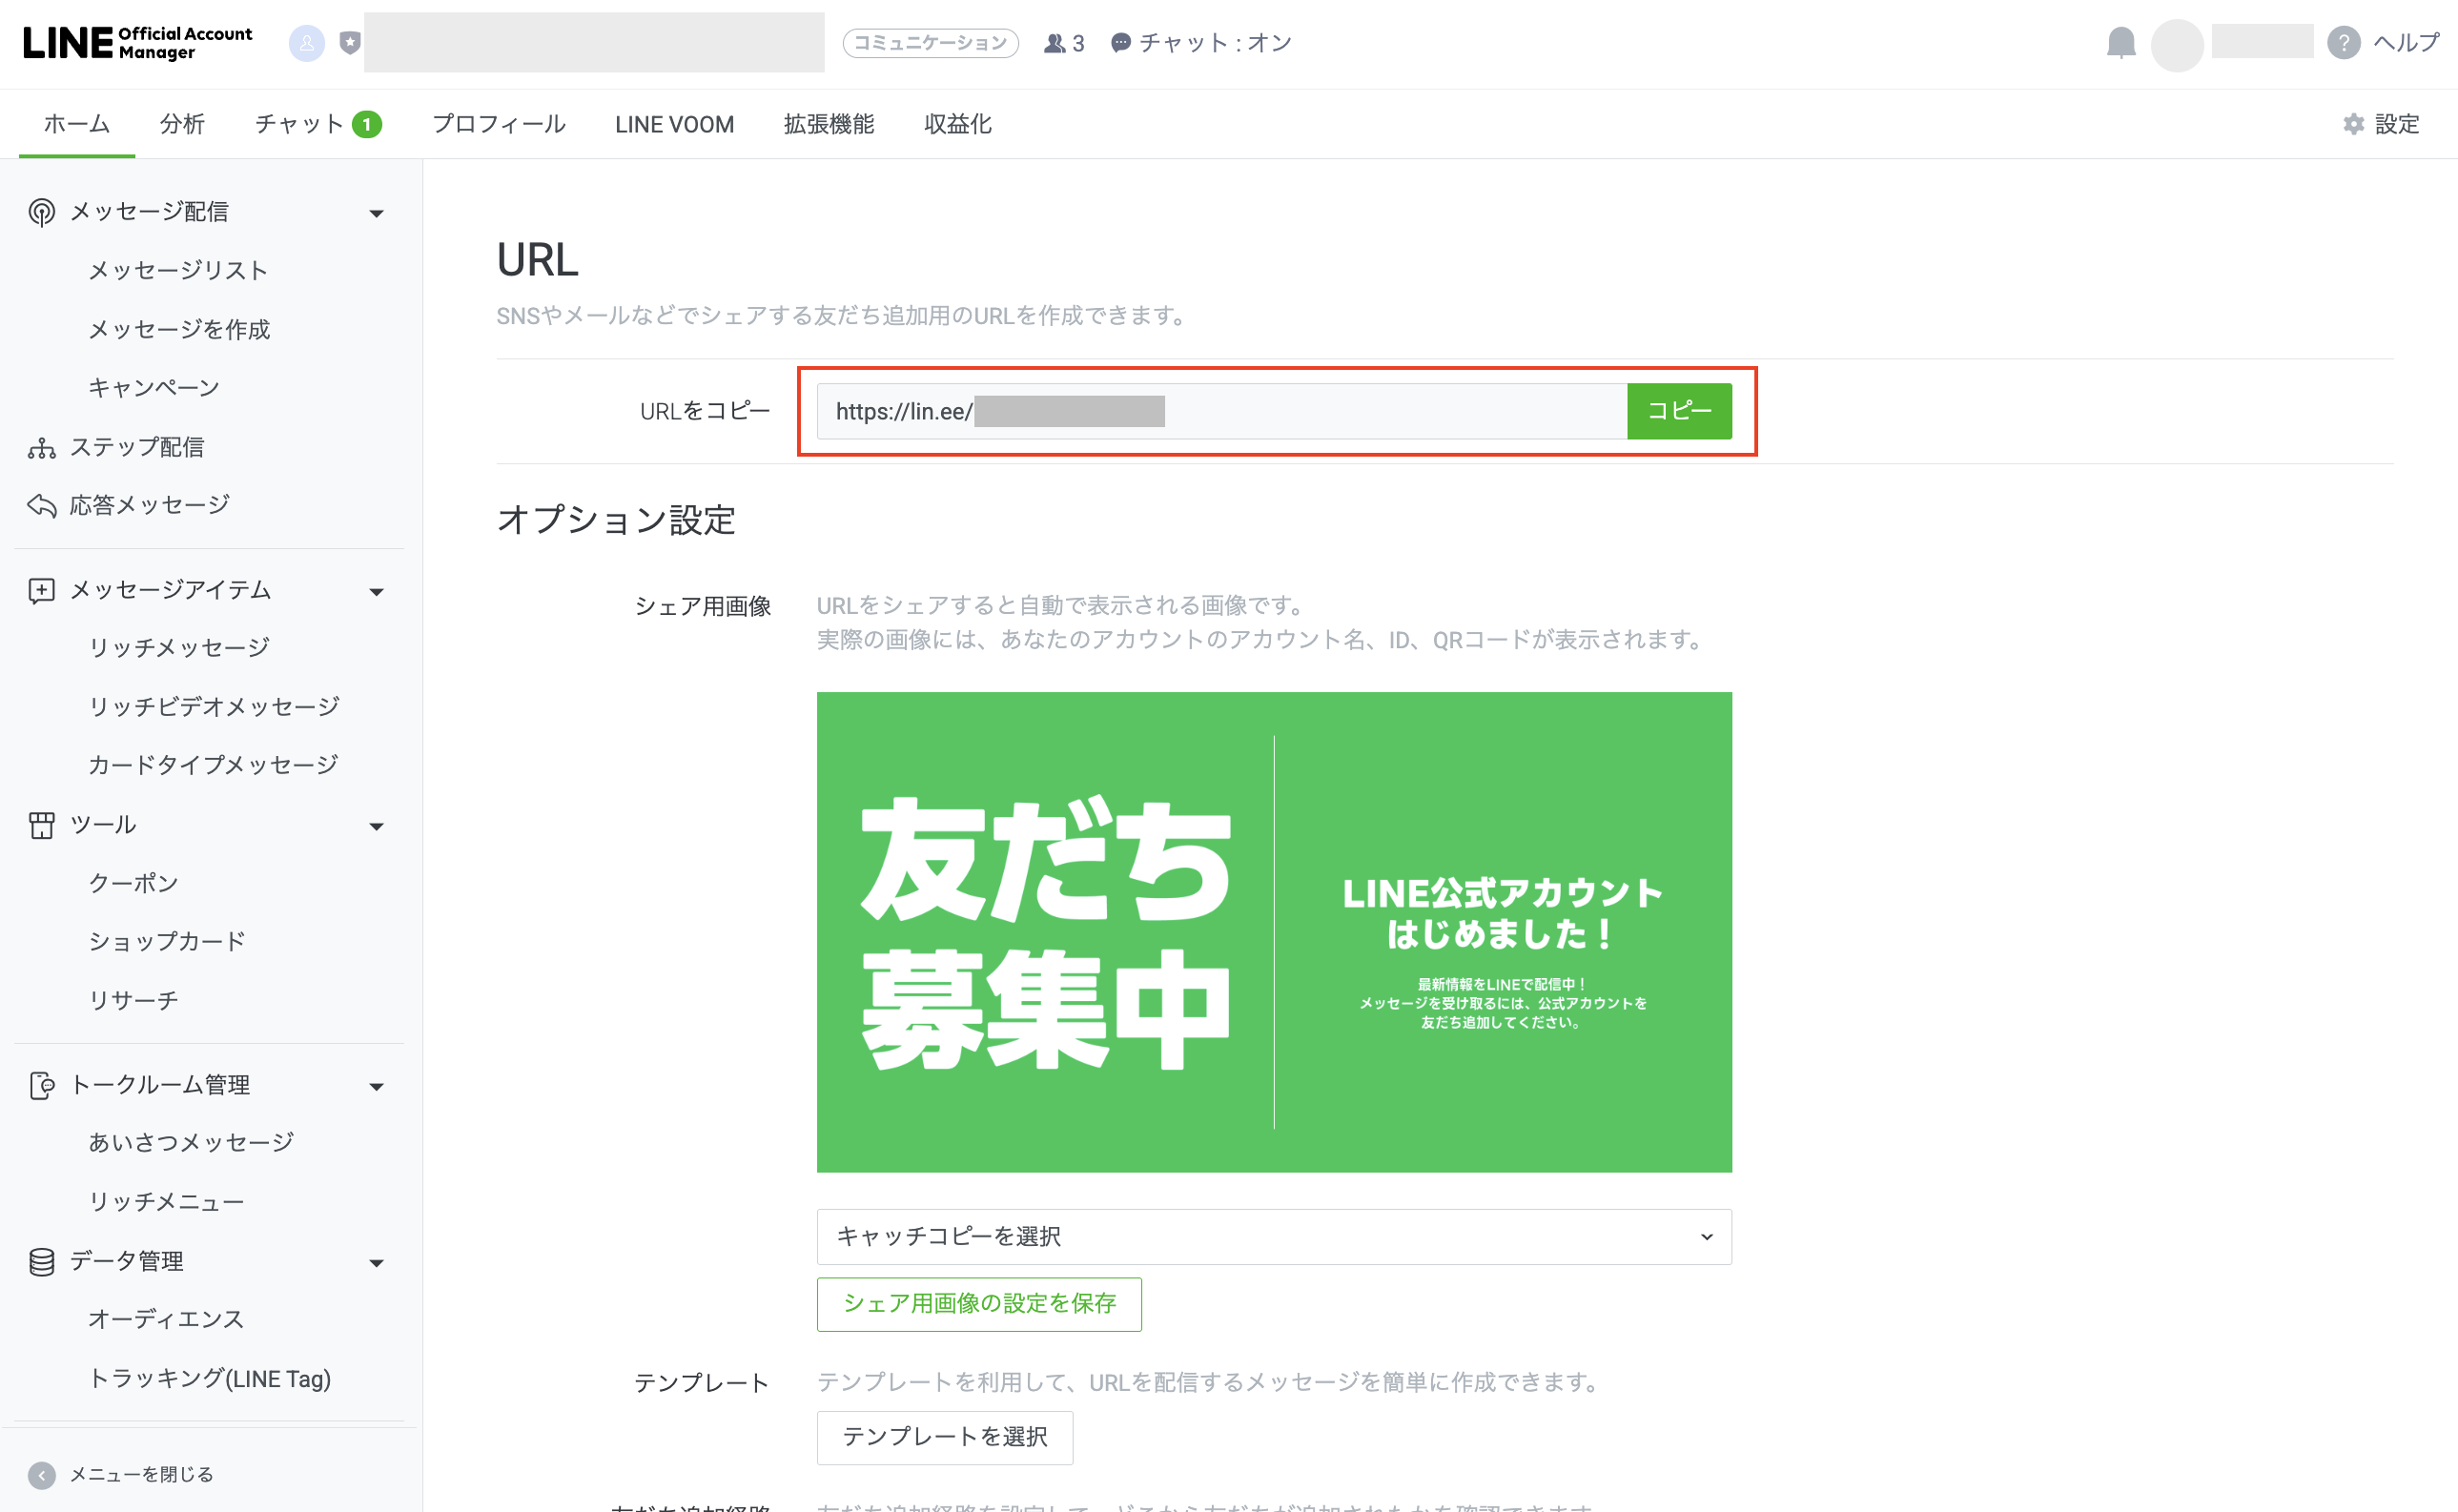Screen dimensions: 2458x1512
Task: Click the help question mark icon
Action: (2343, 43)
